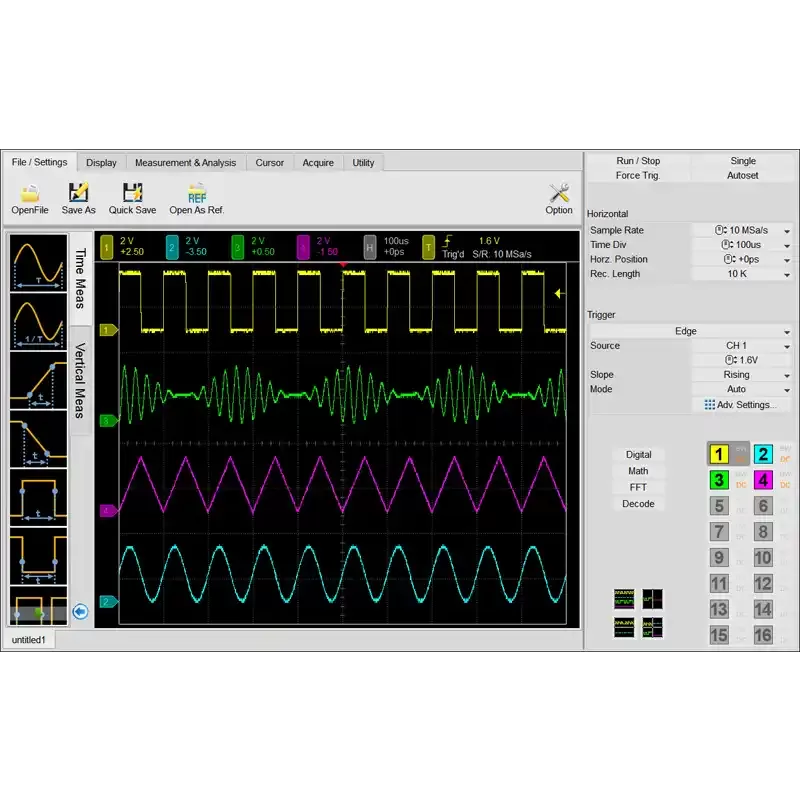Select the period measurement icon
This screenshot has width=800, height=800.
(38, 264)
